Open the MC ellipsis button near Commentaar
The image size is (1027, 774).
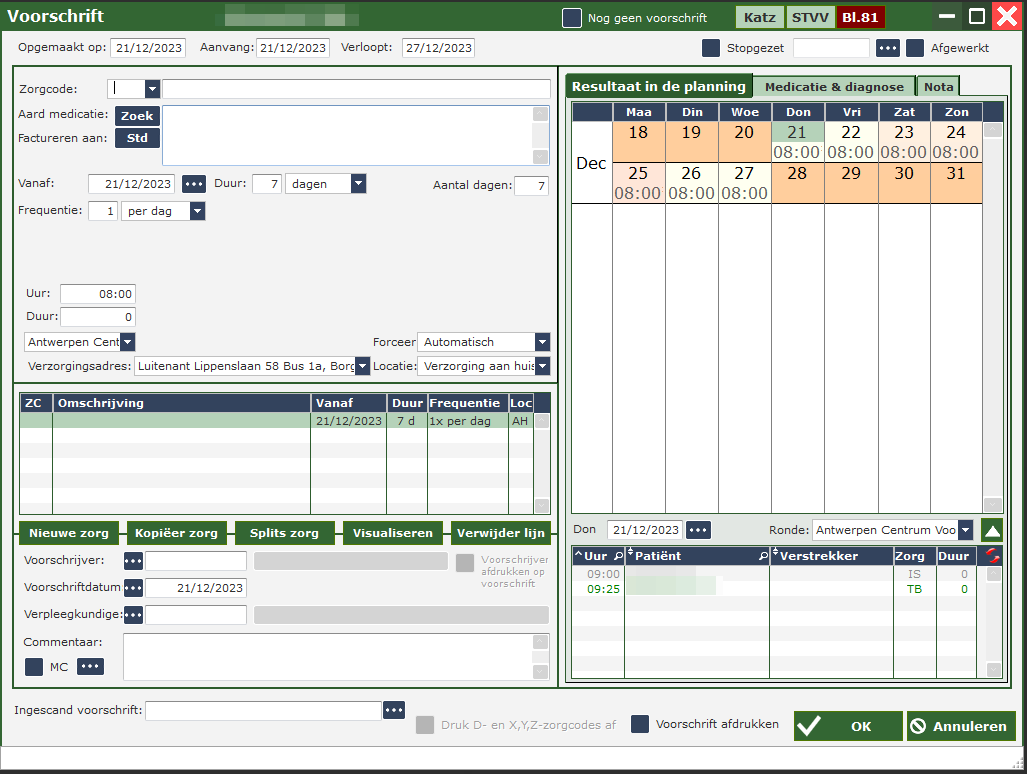(91, 667)
